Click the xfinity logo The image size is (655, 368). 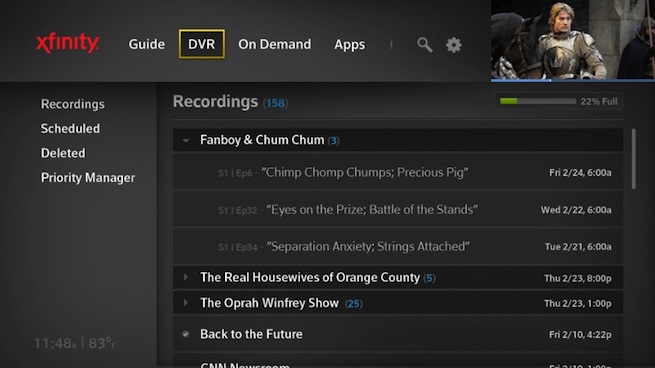tap(68, 43)
